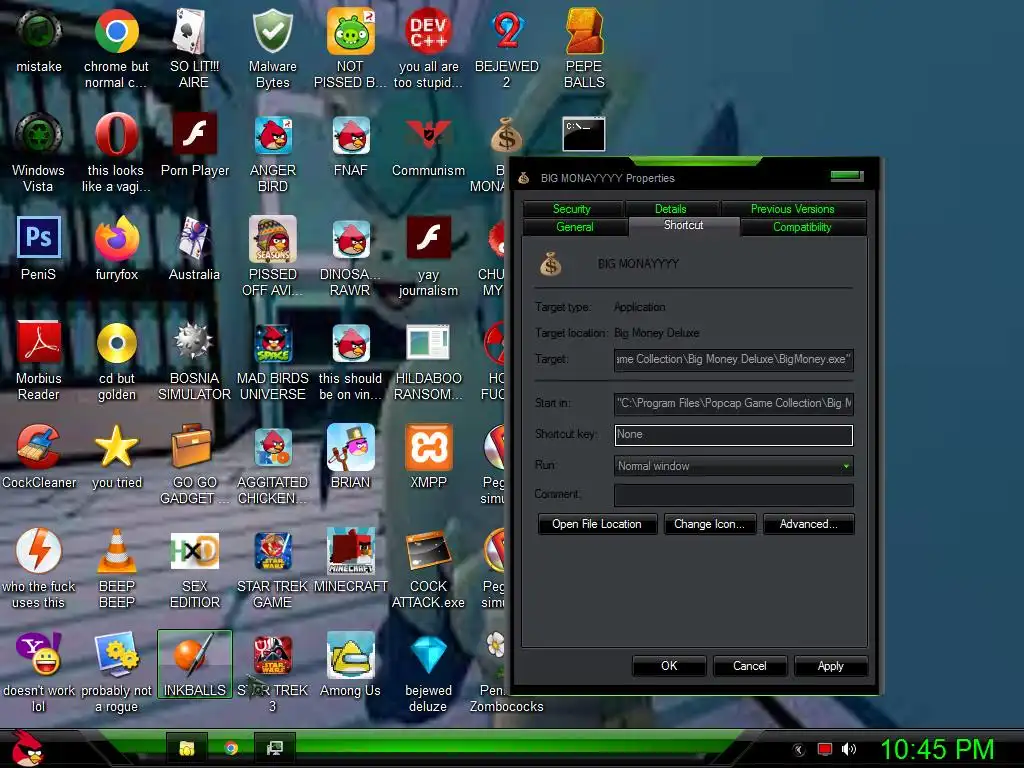This screenshot has width=1024, height=768.
Task: Click the Target path field
Action: point(733,360)
